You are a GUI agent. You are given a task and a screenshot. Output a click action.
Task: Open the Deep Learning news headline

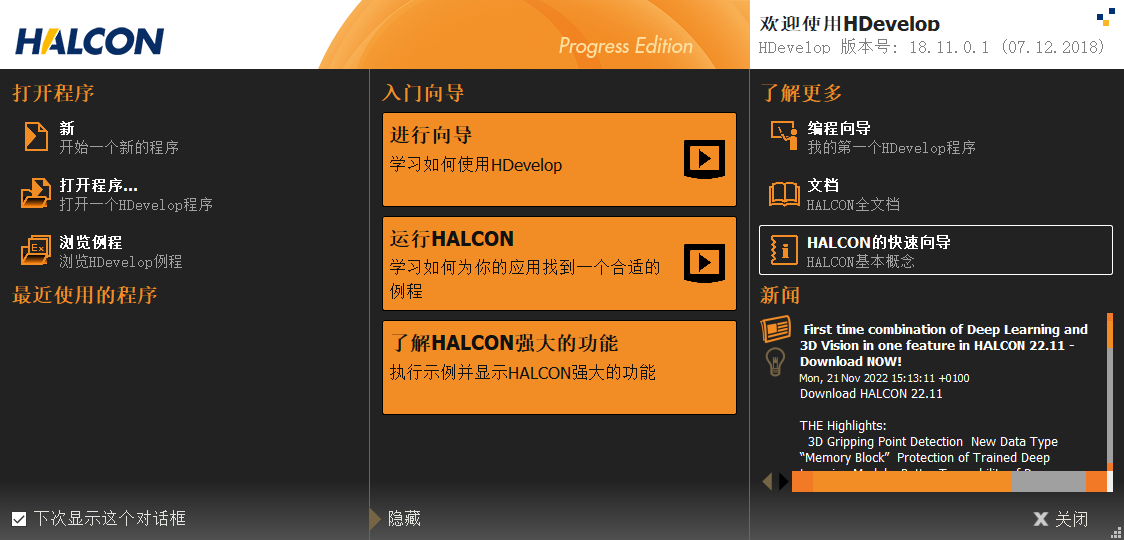click(943, 345)
